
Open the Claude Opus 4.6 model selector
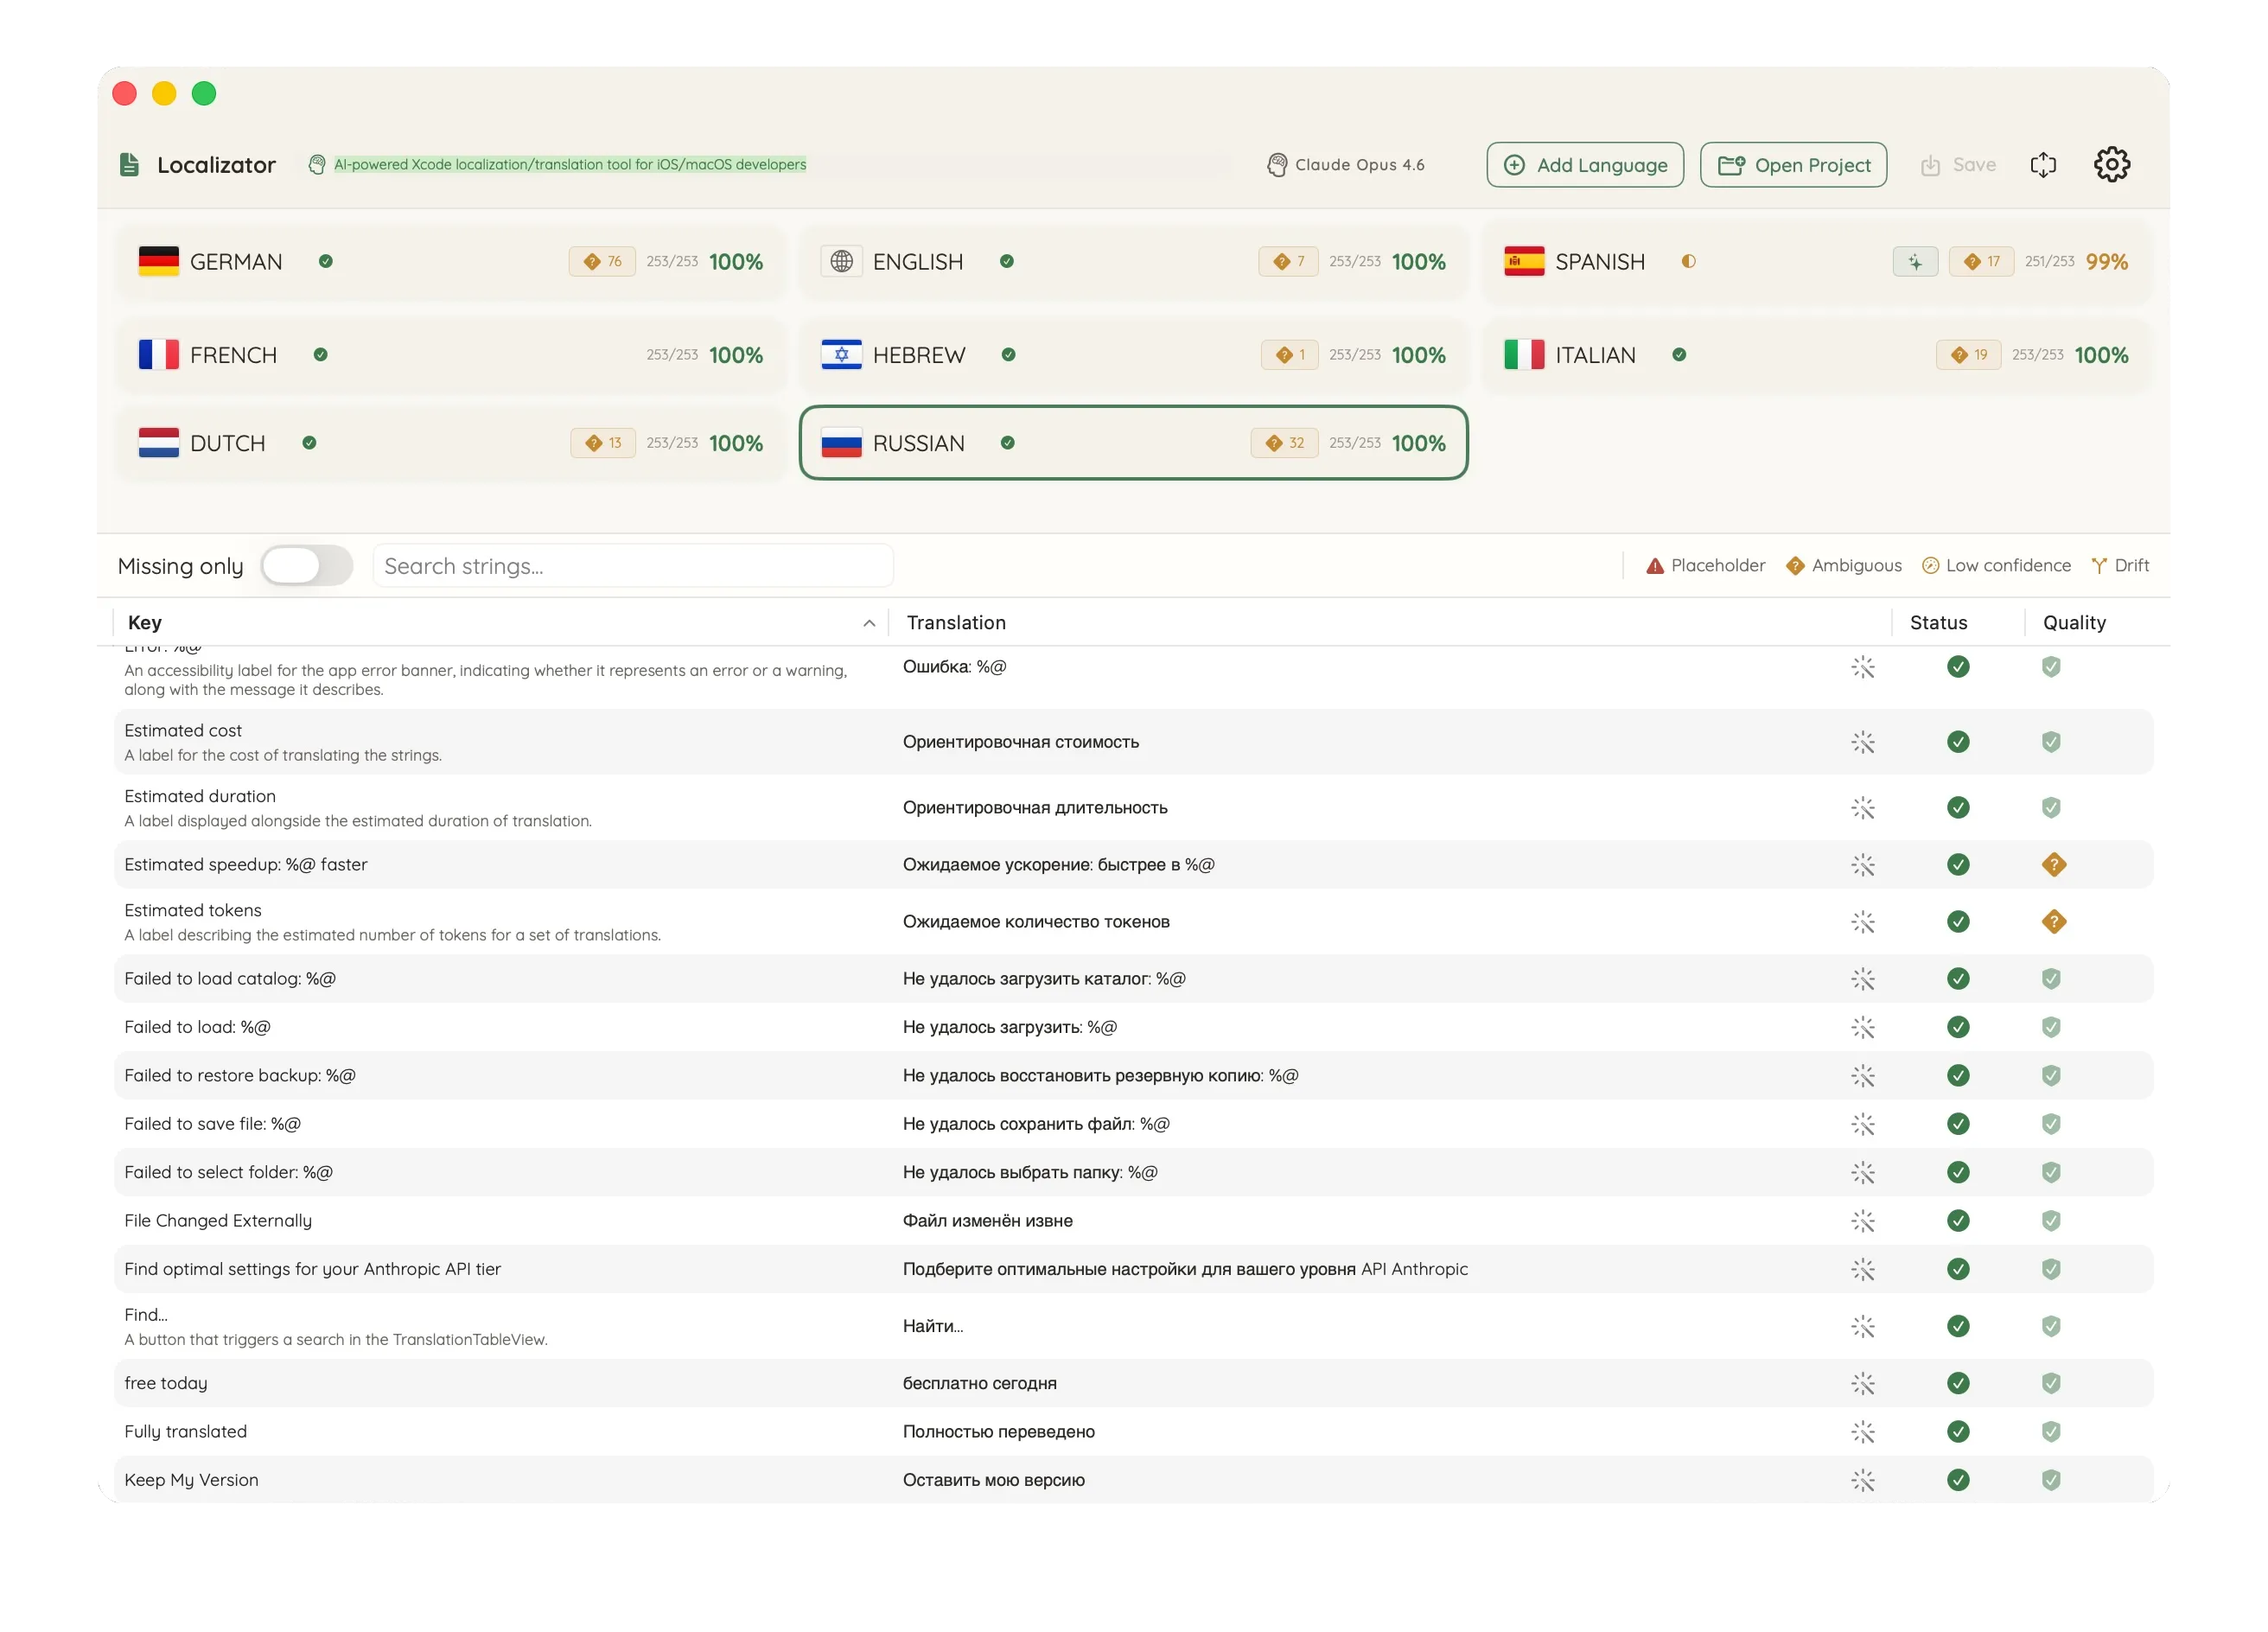(x=1345, y=164)
